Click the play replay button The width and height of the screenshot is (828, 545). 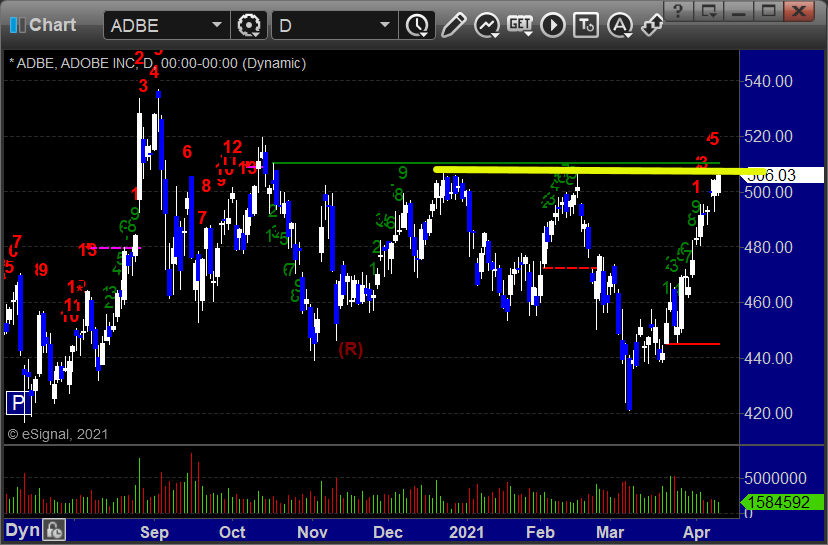(553, 25)
